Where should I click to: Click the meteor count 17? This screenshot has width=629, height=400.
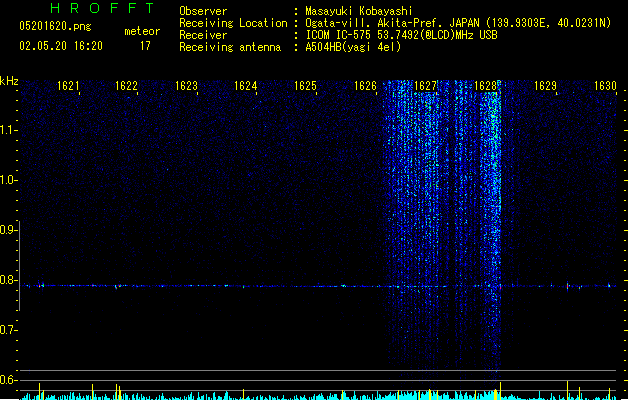tap(145, 46)
